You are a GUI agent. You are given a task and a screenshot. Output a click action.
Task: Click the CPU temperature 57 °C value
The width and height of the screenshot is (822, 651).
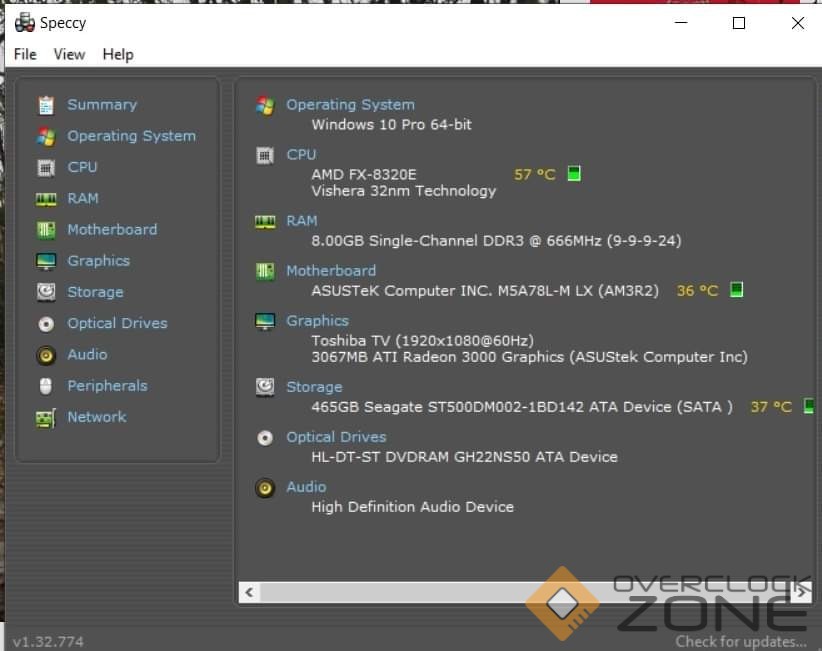pyautogui.click(x=534, y=174)
